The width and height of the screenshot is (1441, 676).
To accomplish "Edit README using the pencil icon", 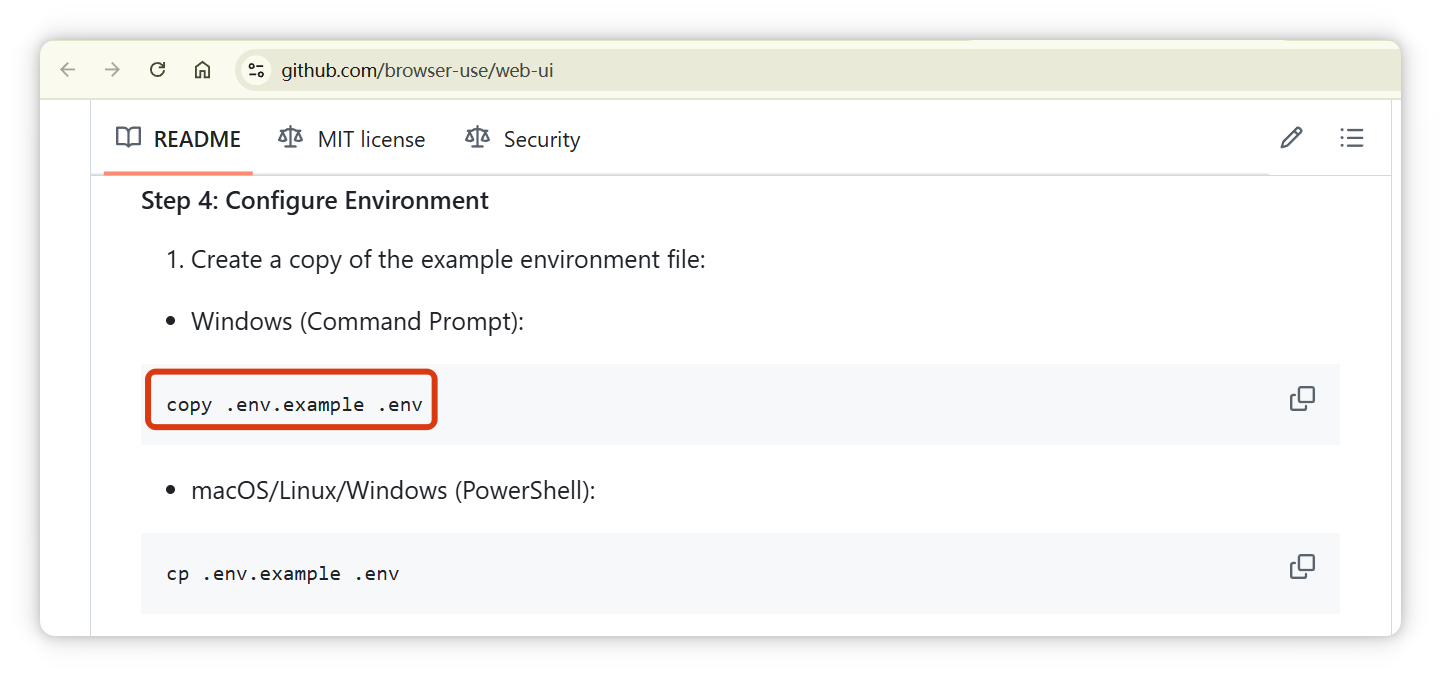I will click(1291, 138).
